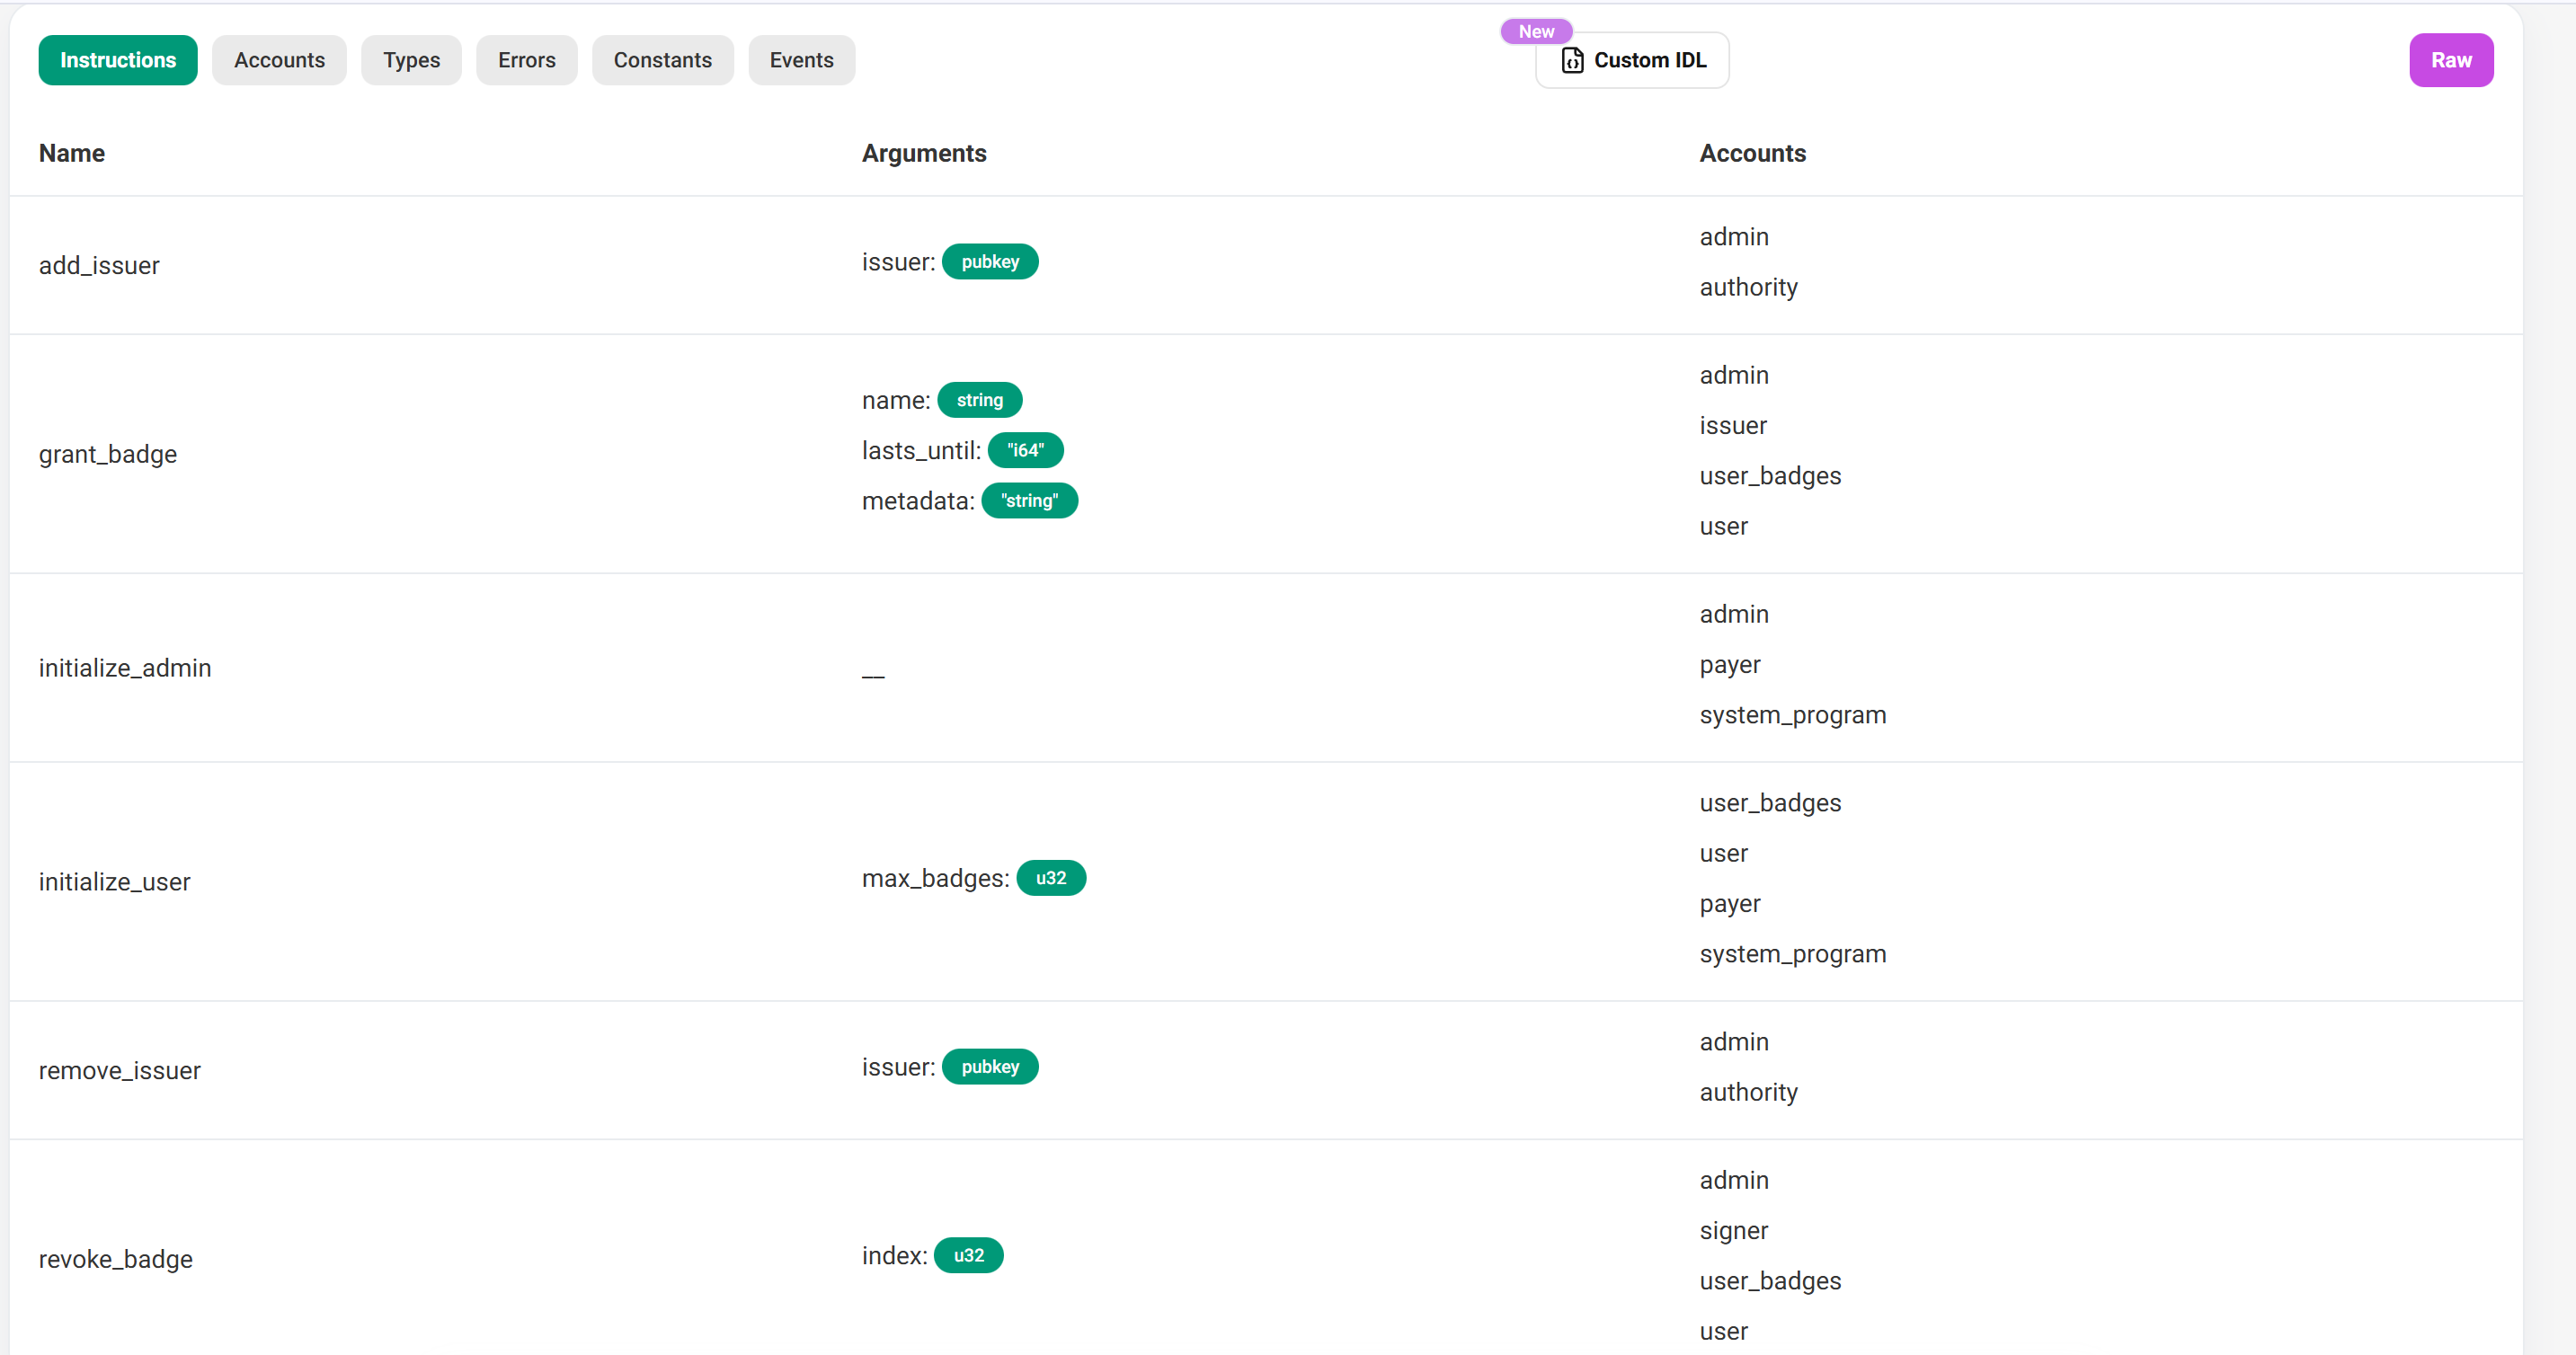Open the Constants tab
This screenshot has height=1355, width=2576.
pyautogui.click(x=662, y=60)
